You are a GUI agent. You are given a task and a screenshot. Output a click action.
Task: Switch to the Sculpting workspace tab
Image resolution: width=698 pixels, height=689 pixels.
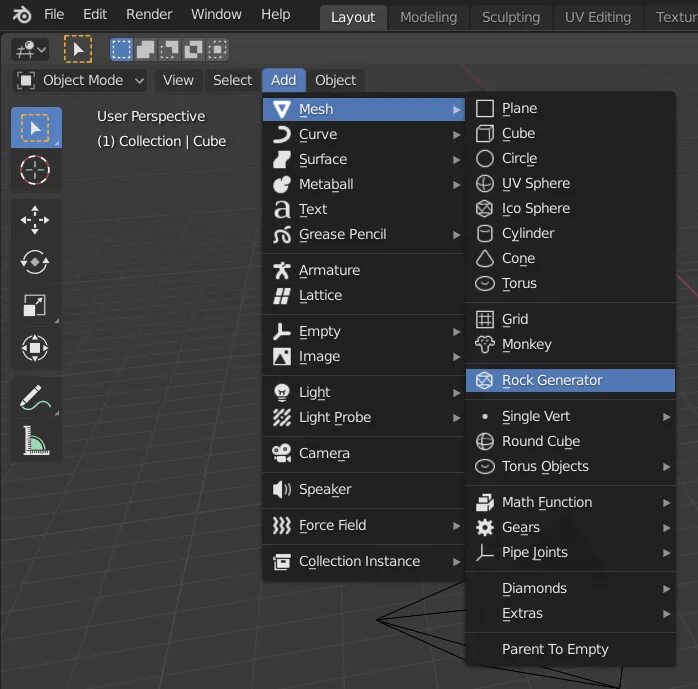pyautogui.click(x=511, y=17)
